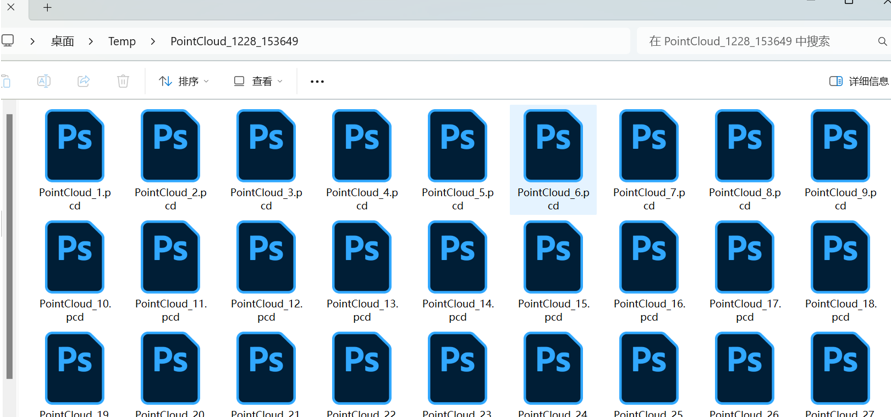
Task: Select the PointCloud_9.pcd file icon
Action: (x=840, y=146)
